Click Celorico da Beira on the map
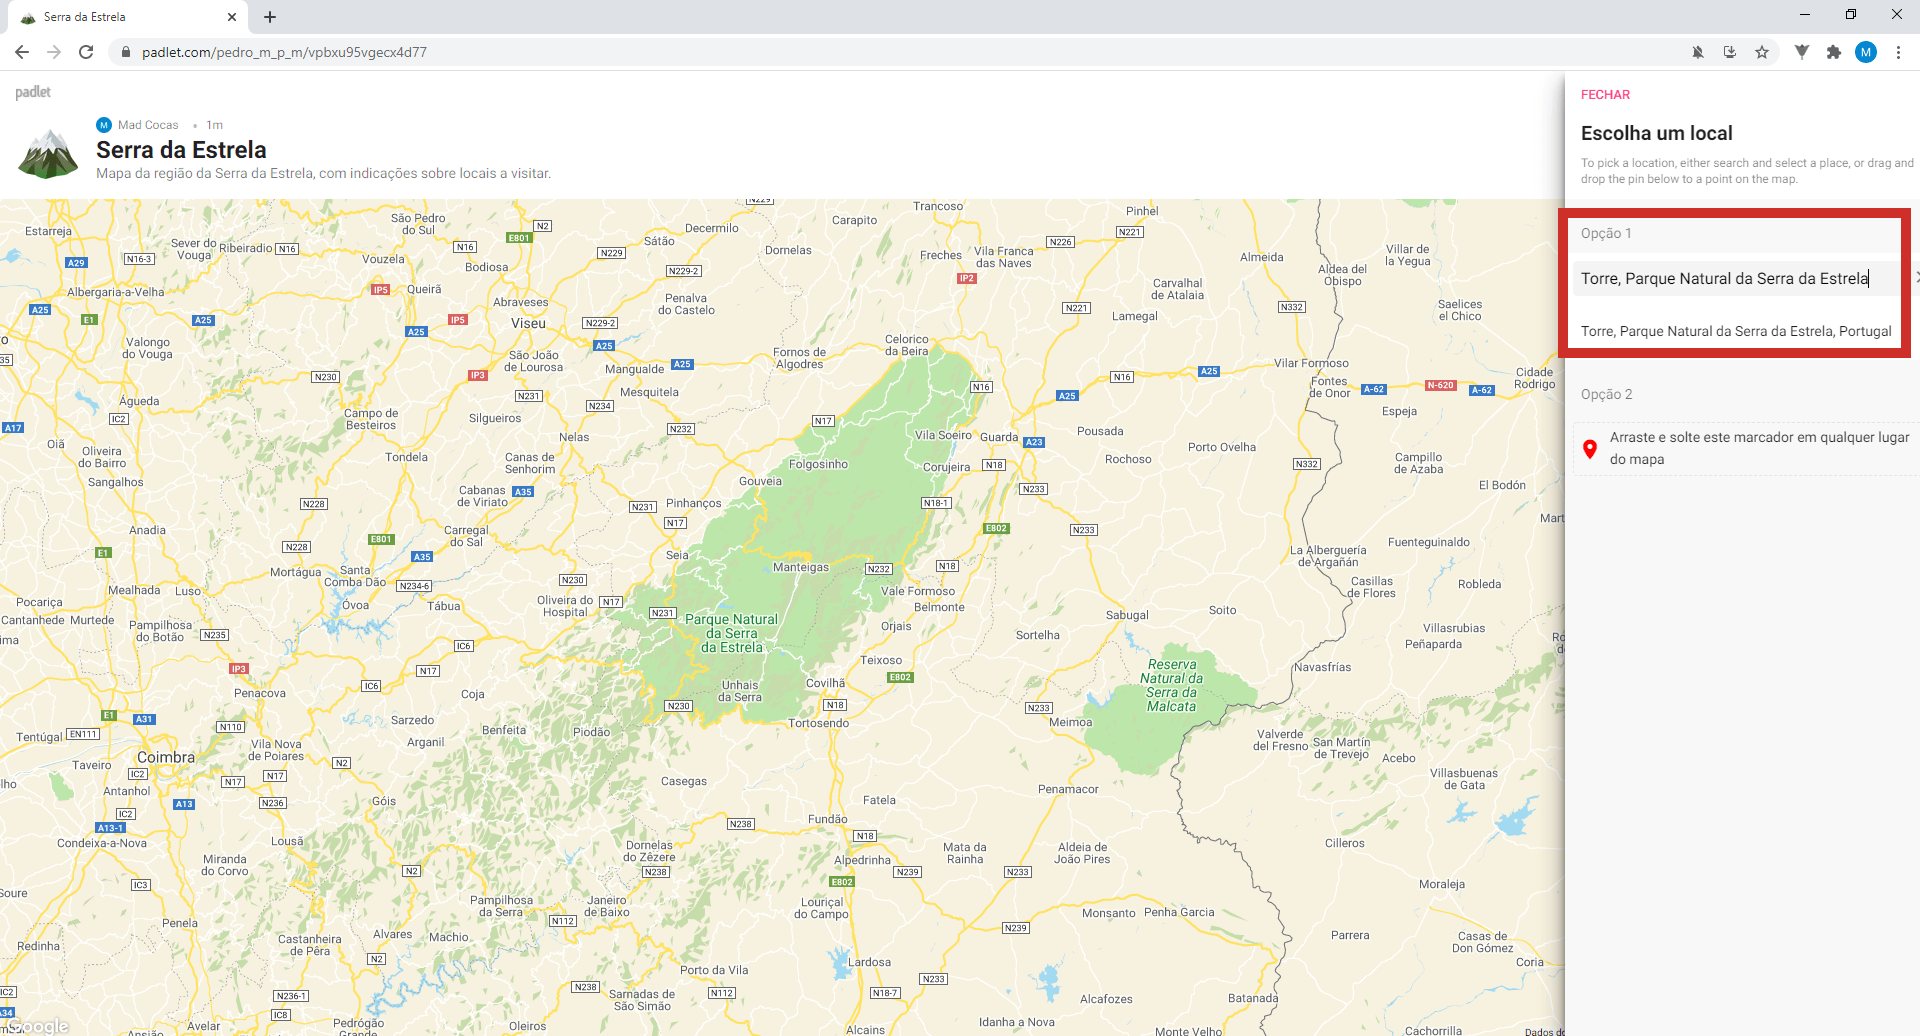The height and width of the screenshot is (1036, 1920). (x=907, y=345)
